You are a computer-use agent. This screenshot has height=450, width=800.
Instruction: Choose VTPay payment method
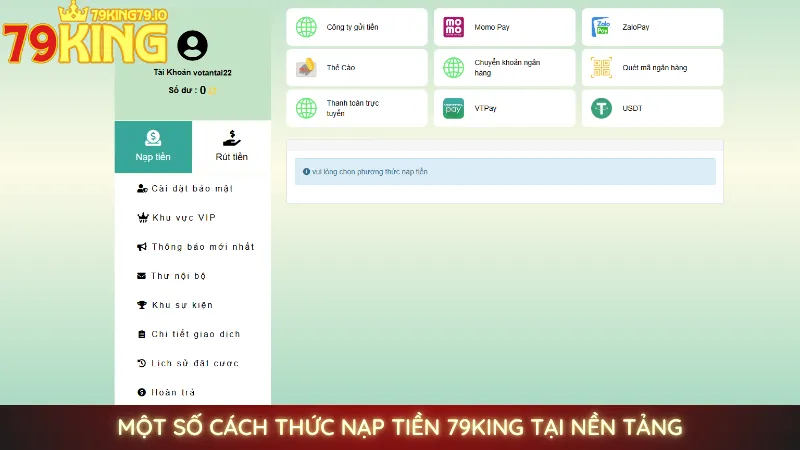(505, 108)
